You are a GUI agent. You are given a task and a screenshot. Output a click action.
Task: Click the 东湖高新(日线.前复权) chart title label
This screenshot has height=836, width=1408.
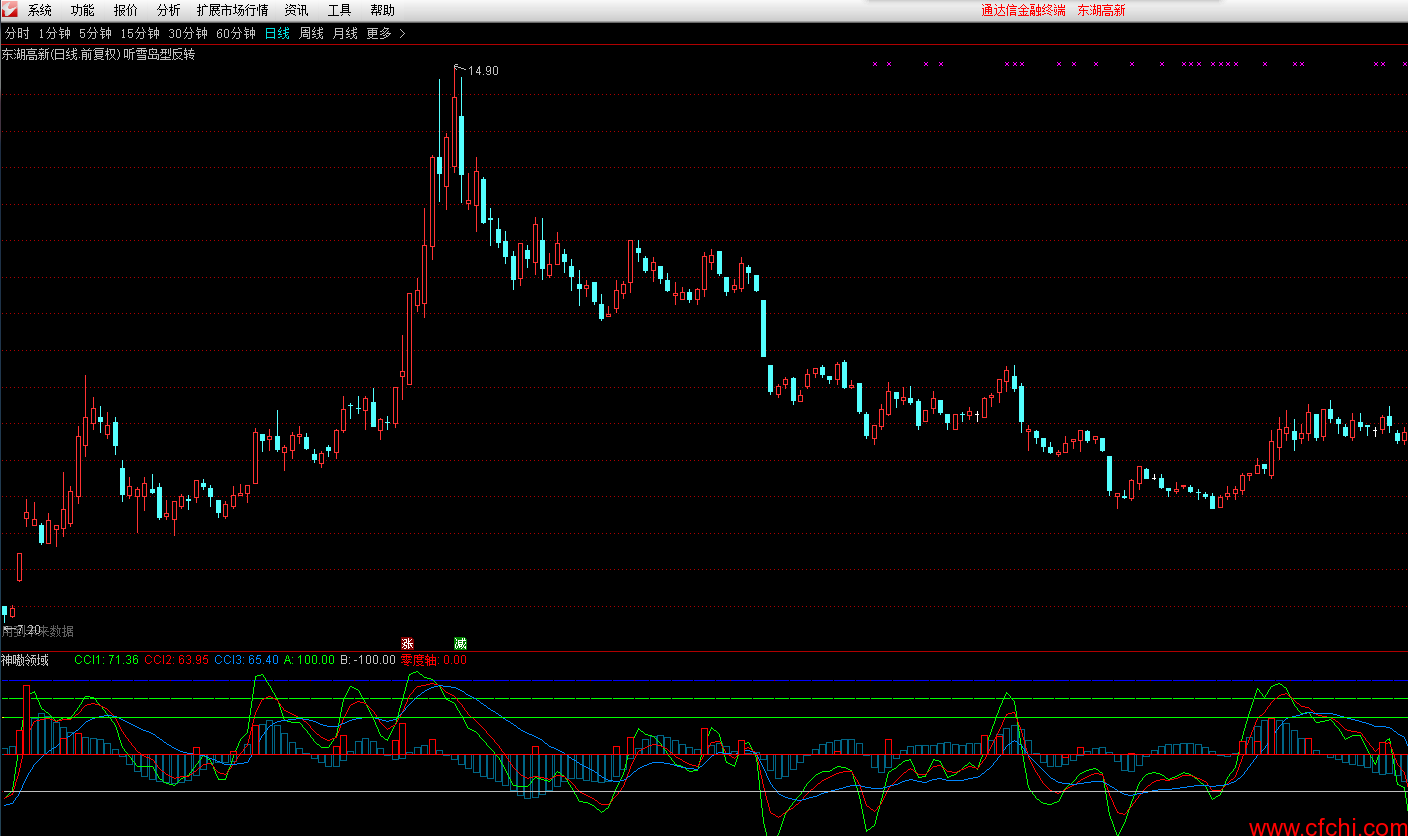click(x=60, y=54)
